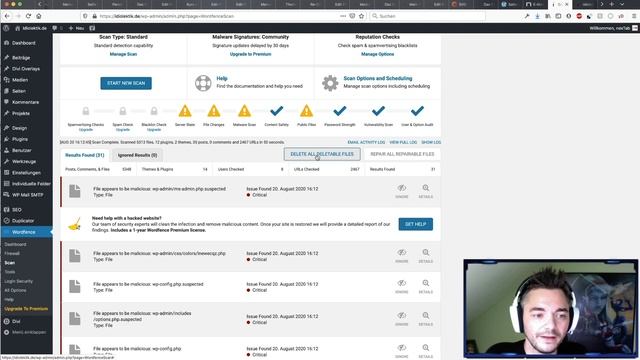This screenshot has height=360, width=640.
Task: Open details for wp-admin/ms-admin.php.suspected result
Action: [426, 191]
